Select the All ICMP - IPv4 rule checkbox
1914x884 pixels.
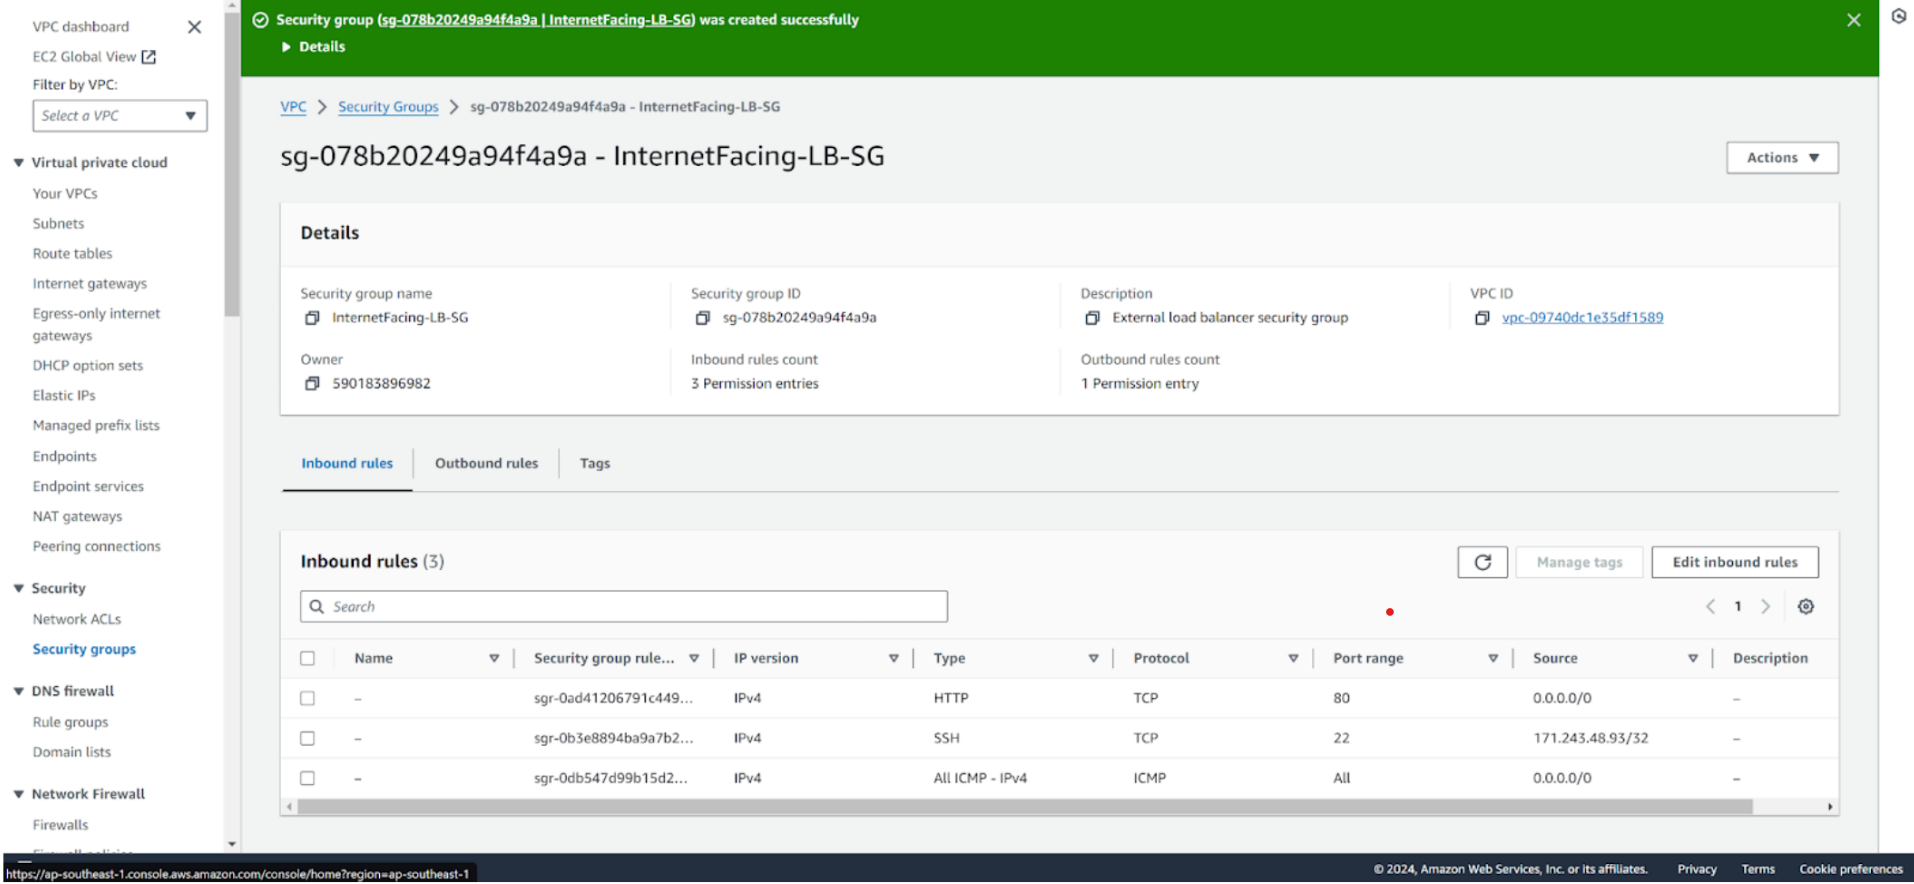click(307, 779)
